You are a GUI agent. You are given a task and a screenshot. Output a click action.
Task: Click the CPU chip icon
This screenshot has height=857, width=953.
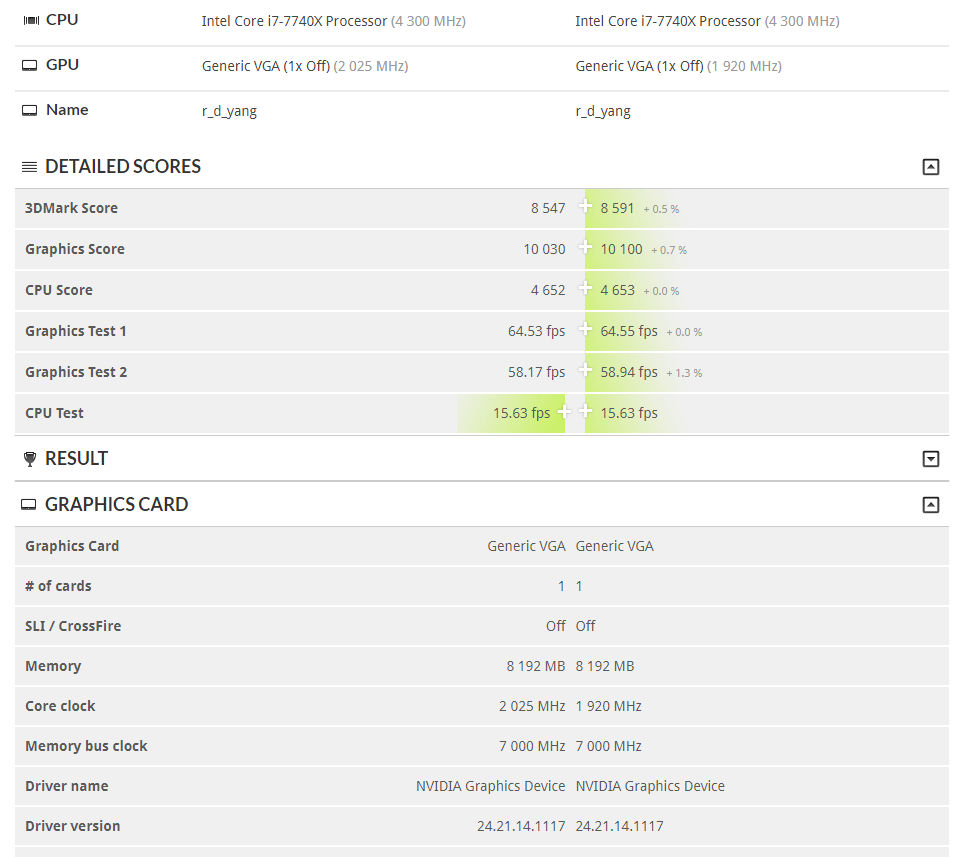[30, 21]
